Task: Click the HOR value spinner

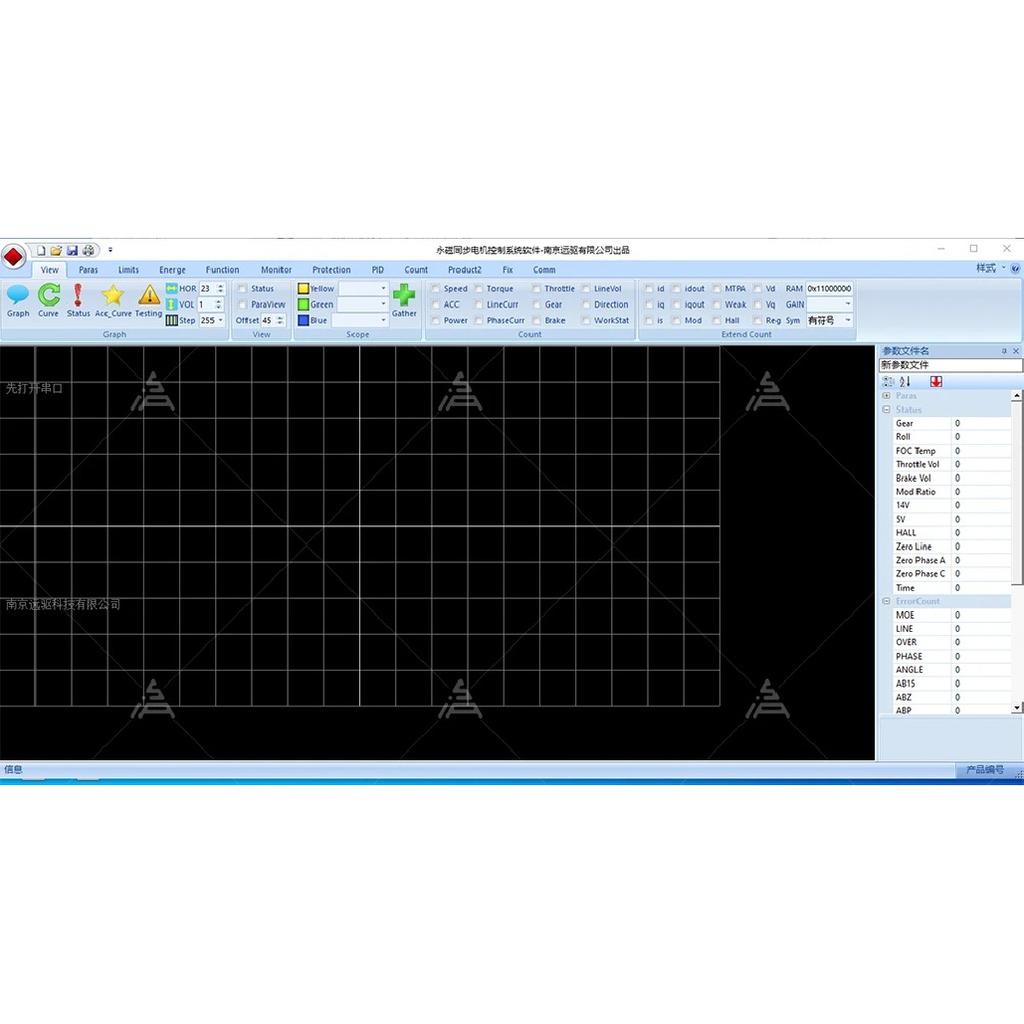Action: tap(221, 288)
